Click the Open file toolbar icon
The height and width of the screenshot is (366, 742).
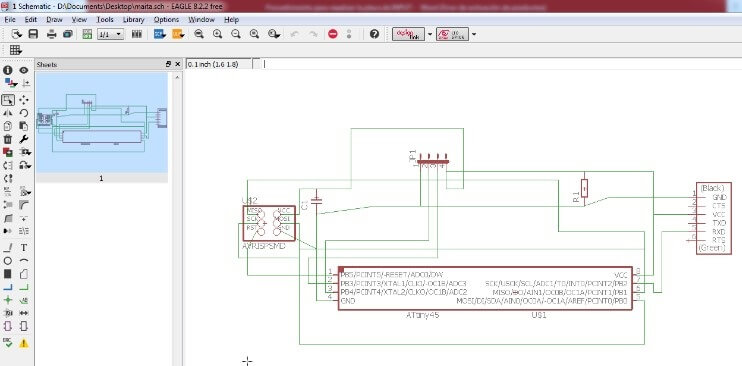(17, 34)
